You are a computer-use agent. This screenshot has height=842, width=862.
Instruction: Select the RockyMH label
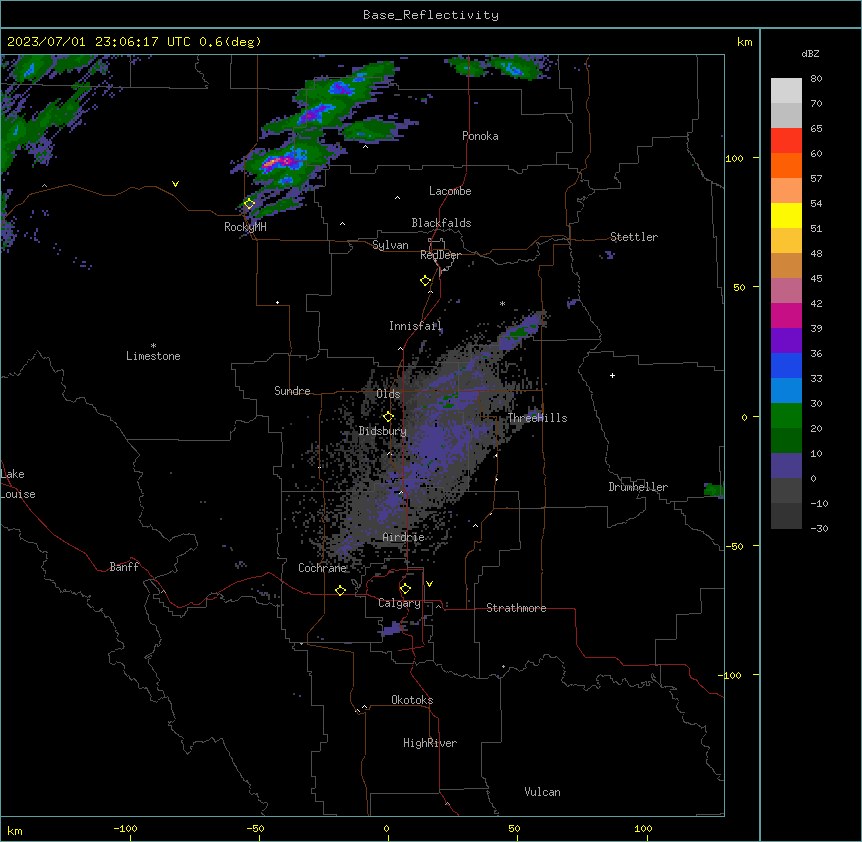pos(245,227)
